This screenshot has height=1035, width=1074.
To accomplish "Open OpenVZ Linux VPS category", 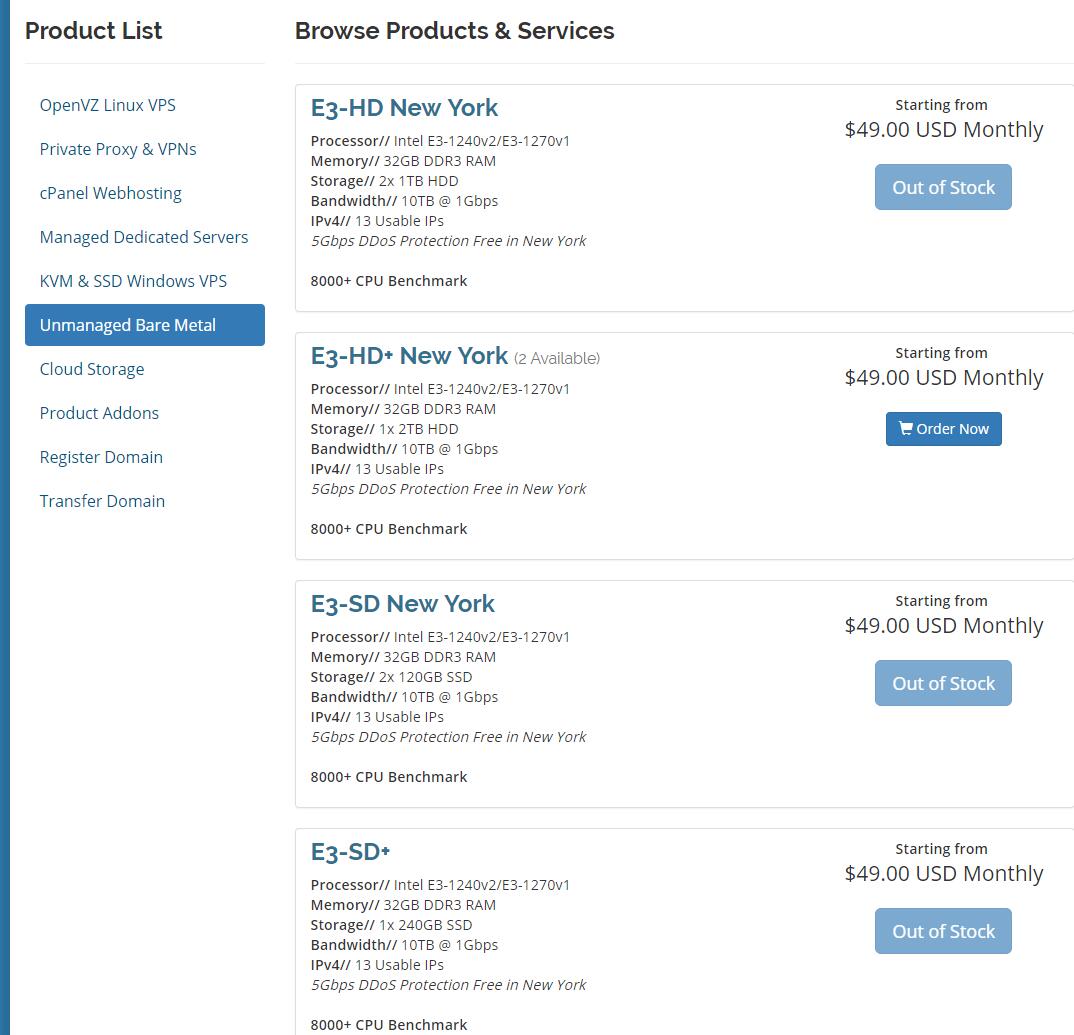I will (x=108, y=105).
